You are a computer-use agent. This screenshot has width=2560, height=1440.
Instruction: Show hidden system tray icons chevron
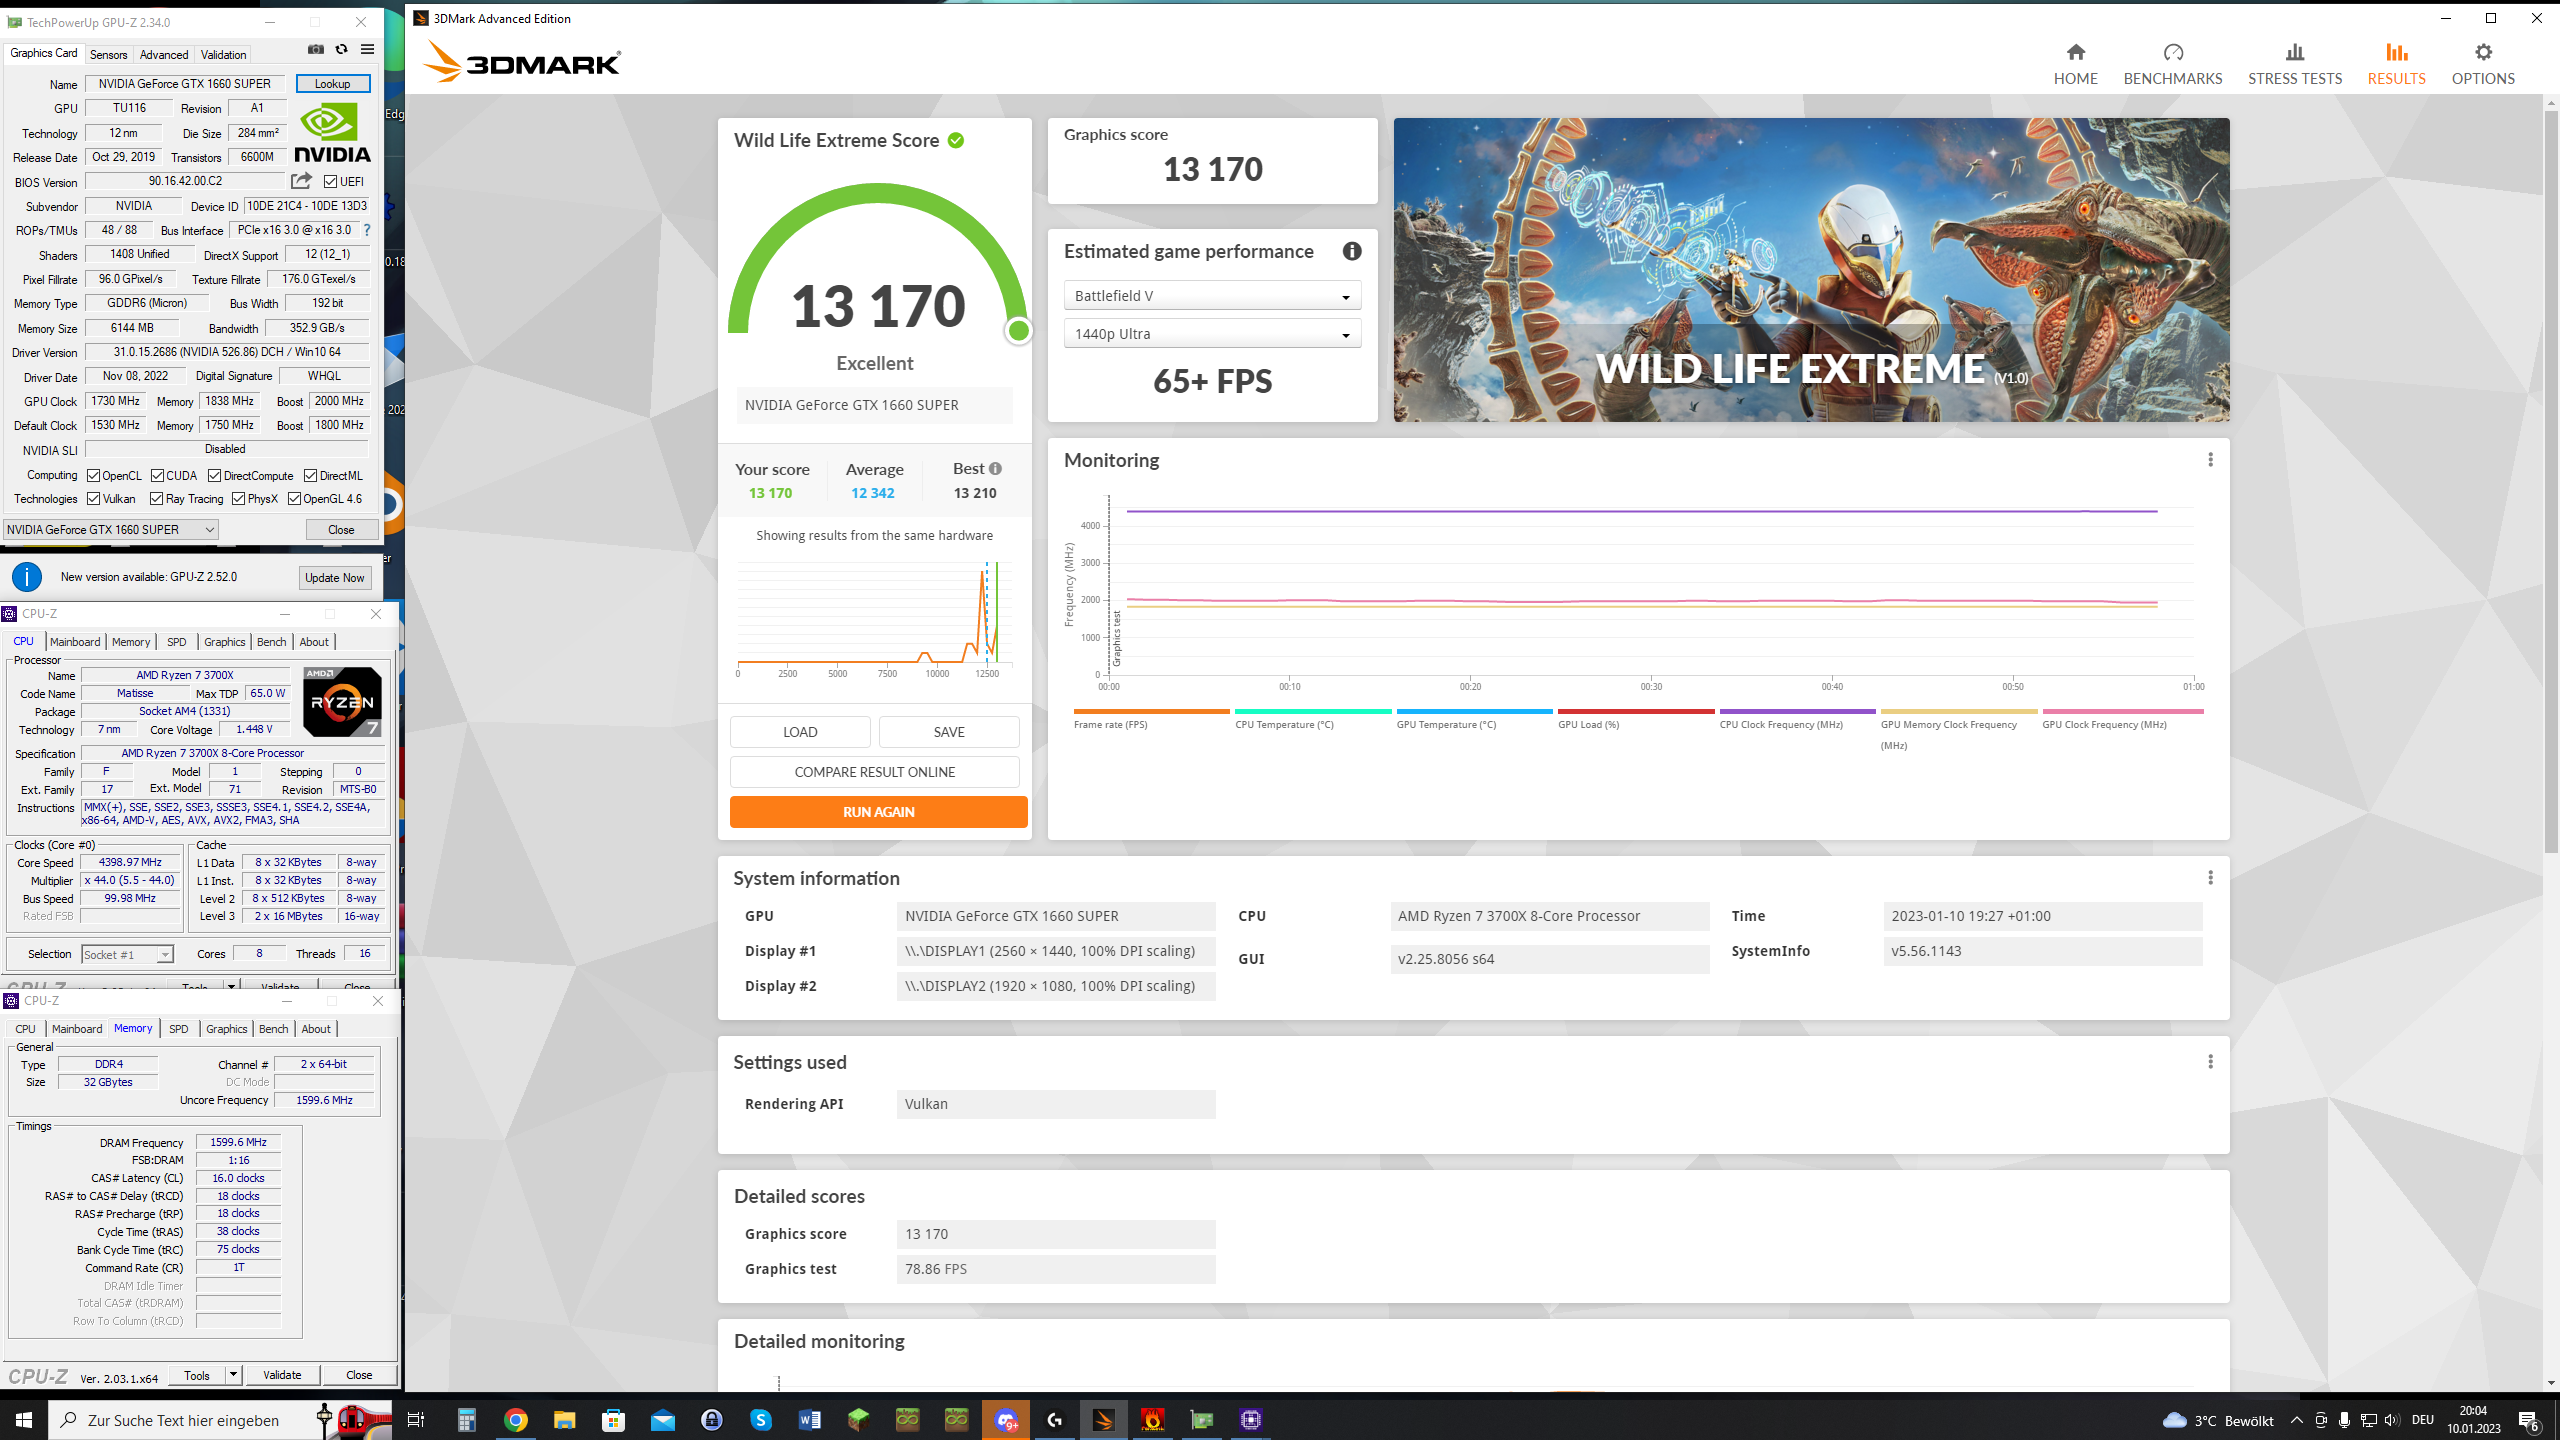point(2296,1420)
